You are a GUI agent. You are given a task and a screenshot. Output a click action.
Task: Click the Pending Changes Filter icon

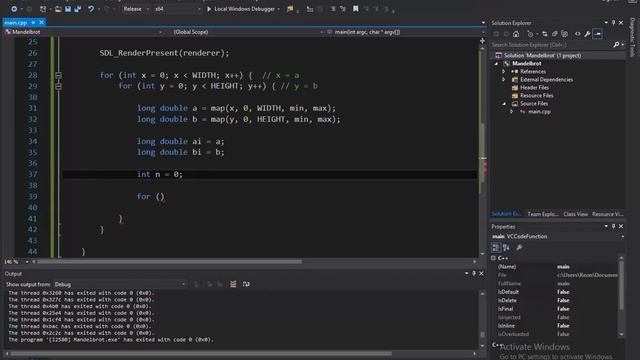[530, 34]
